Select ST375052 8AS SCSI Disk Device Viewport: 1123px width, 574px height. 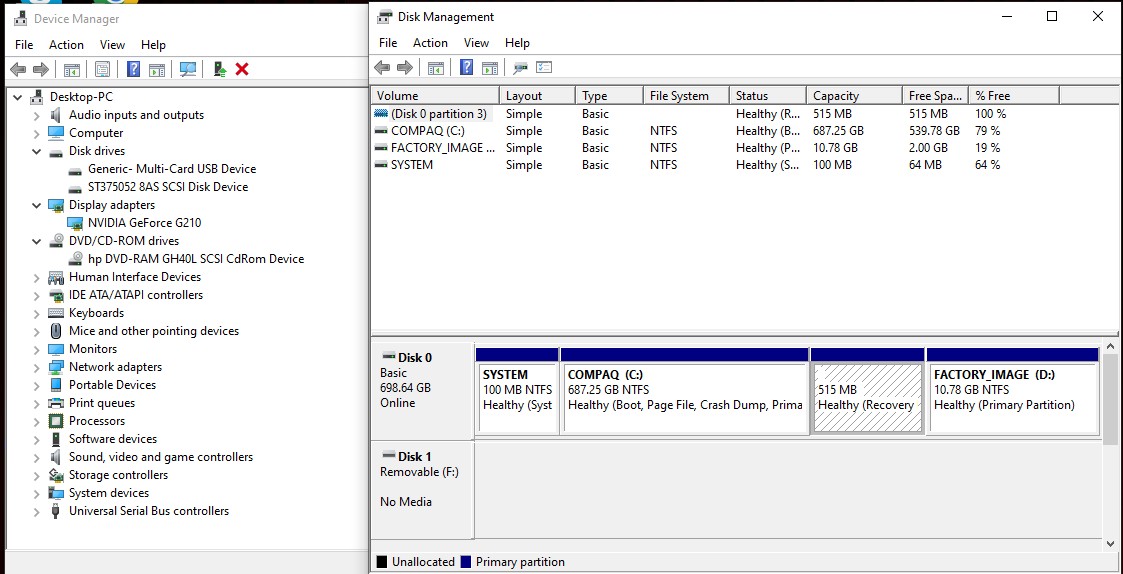click(167, 187)
